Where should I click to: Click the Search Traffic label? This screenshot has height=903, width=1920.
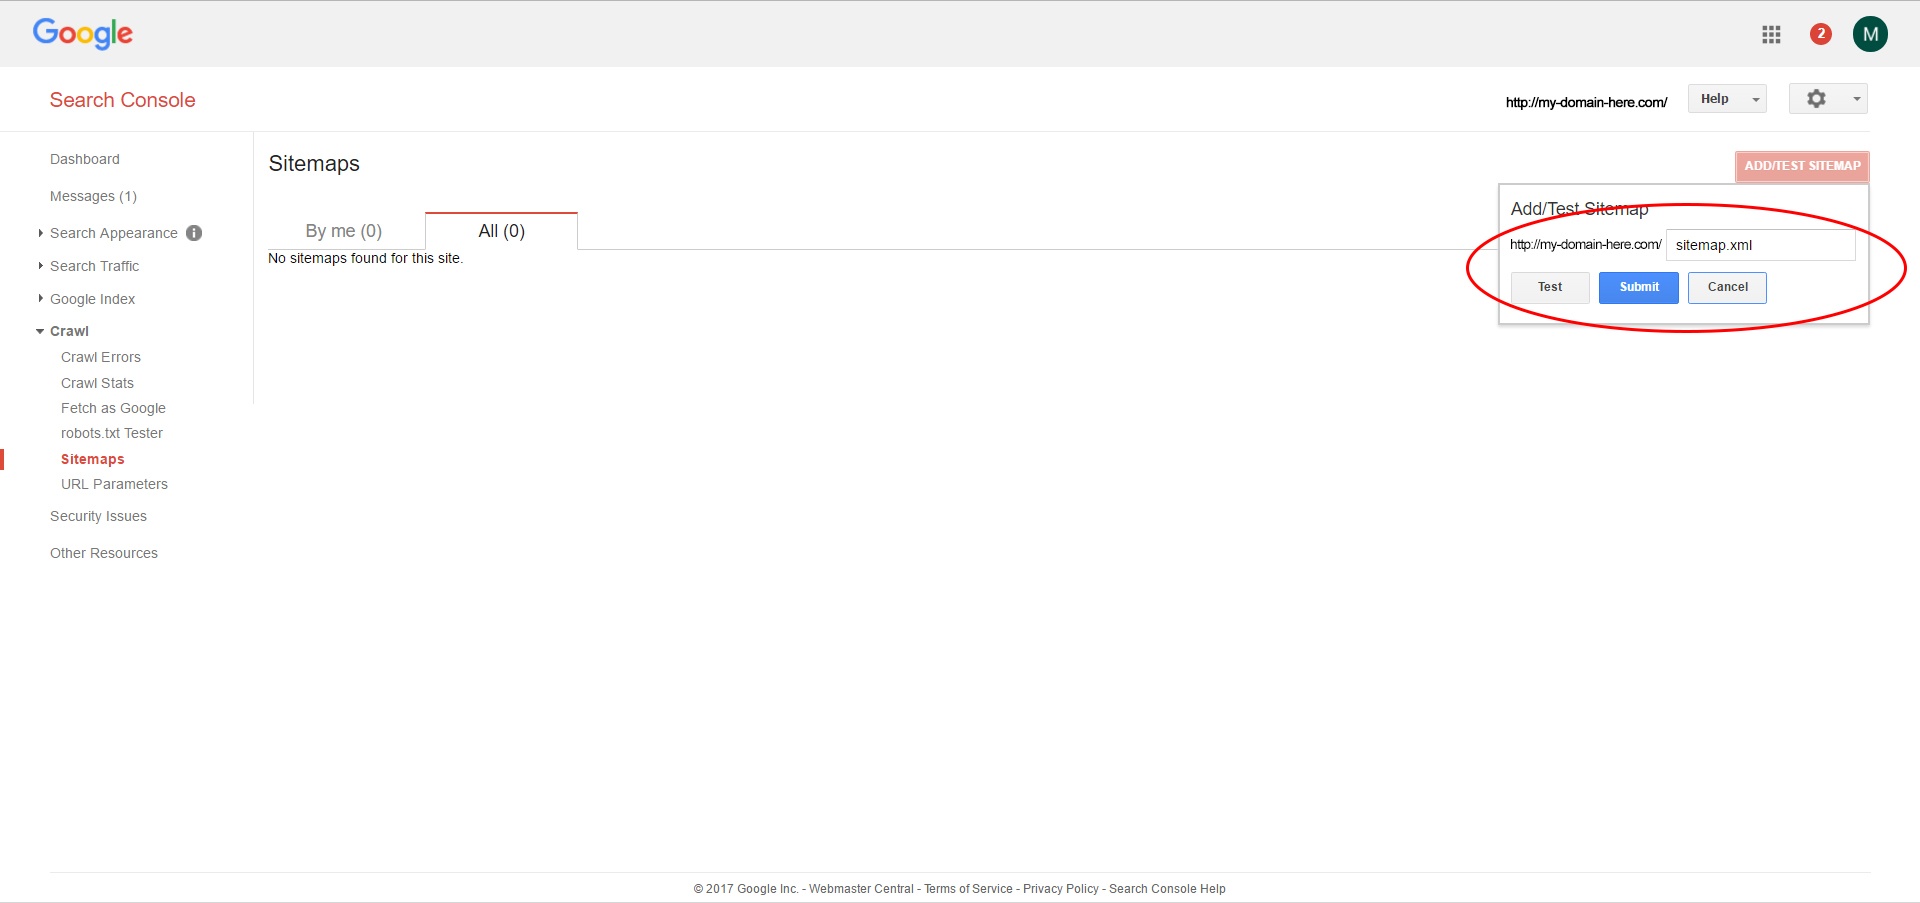point(95,266)
